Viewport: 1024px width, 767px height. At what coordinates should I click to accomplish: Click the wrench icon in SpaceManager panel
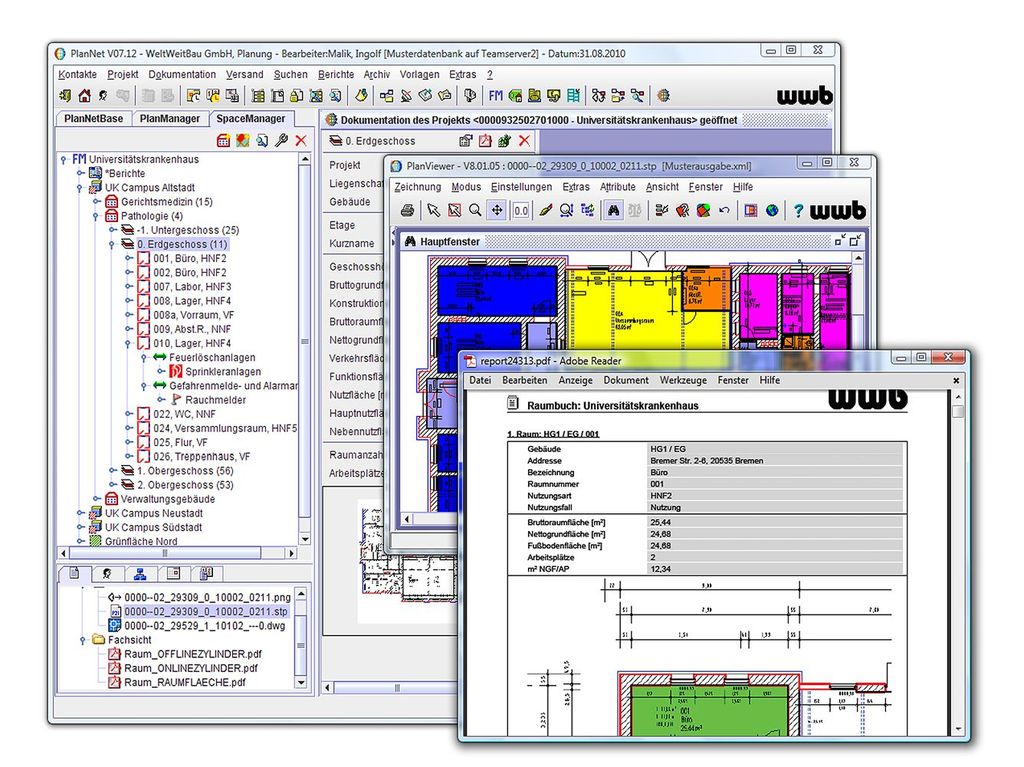pyautogui.click(x=281, y=140)
